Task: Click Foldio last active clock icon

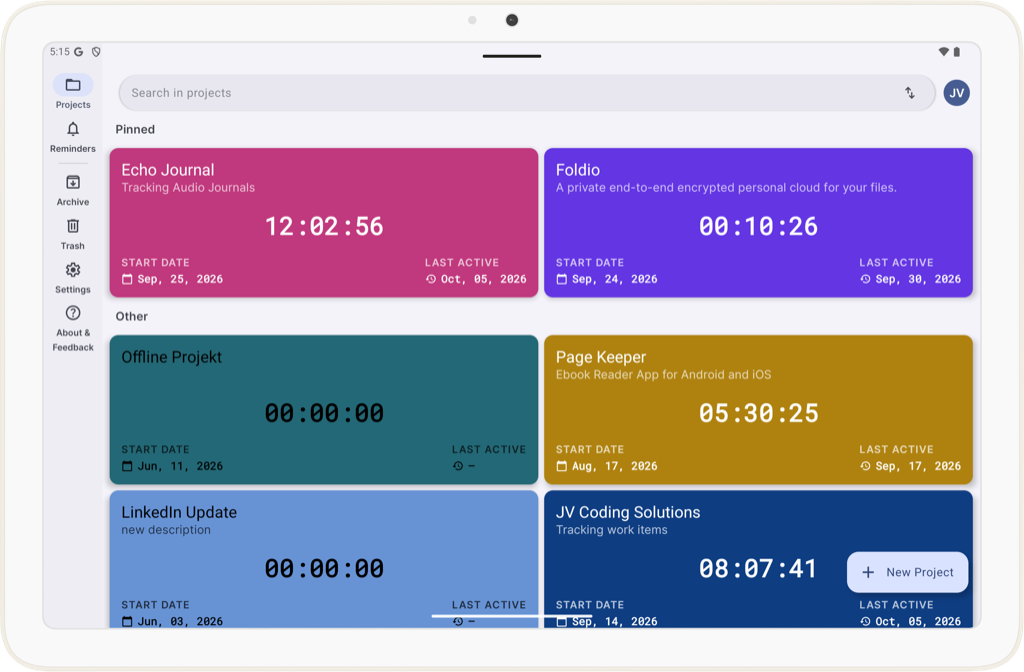Action: pyautogui.click(x=865, y=279)
